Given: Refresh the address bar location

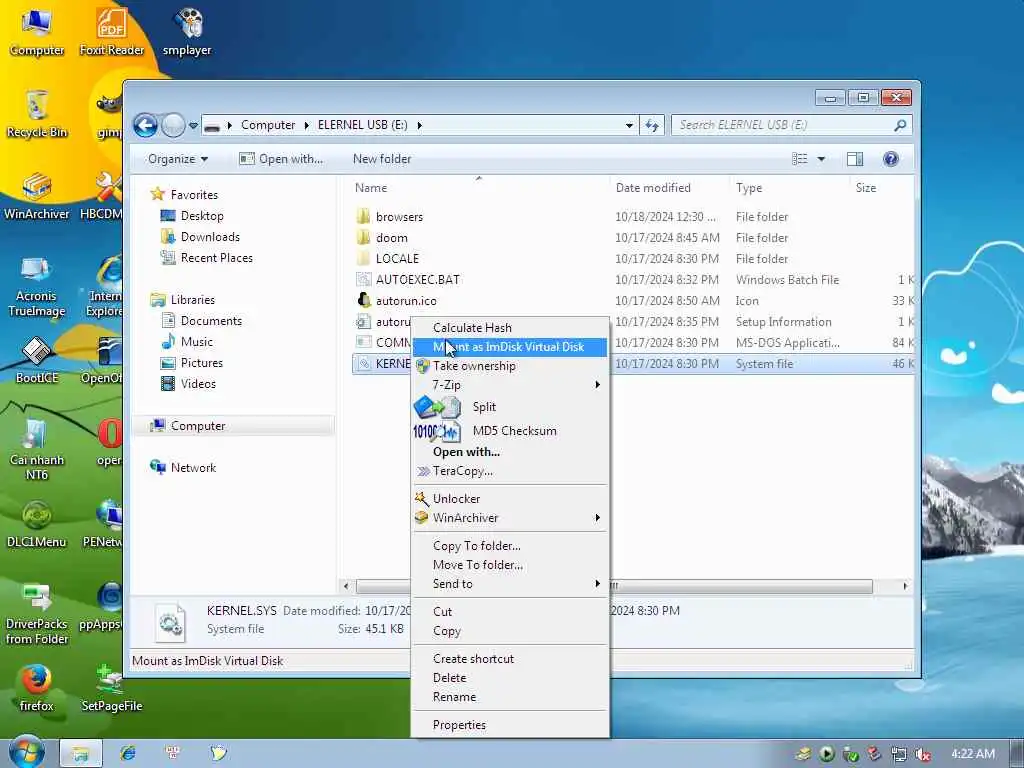Looking at the screenshot, I should click(652, 125).
